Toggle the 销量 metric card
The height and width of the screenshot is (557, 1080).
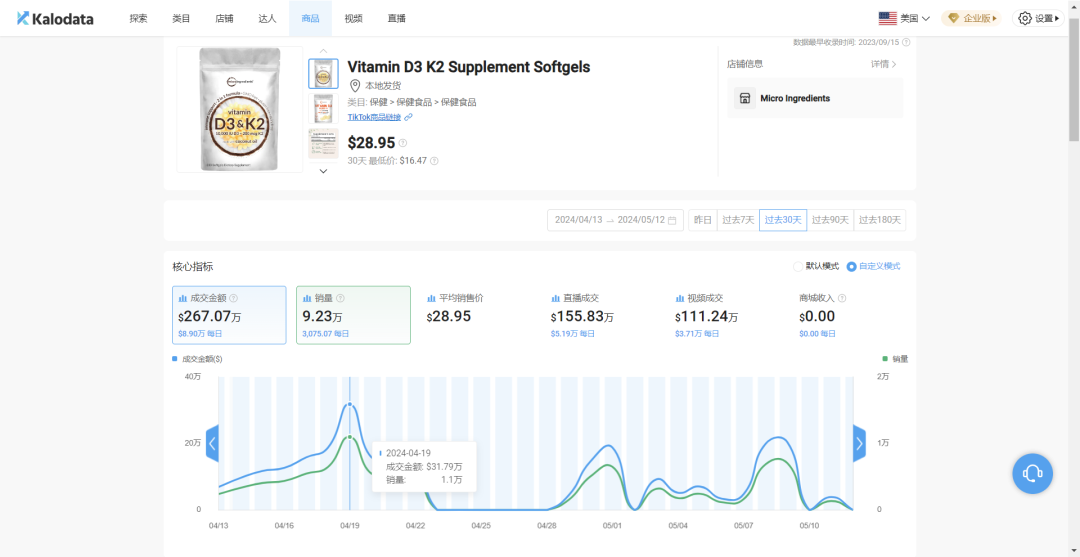click(353, 315)
